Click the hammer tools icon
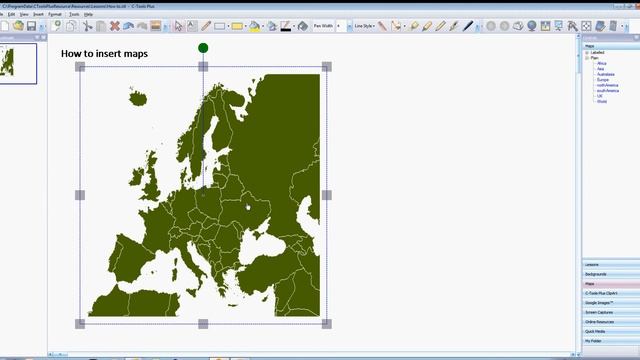This screenshot has width=640, height=360. (572, 26)
